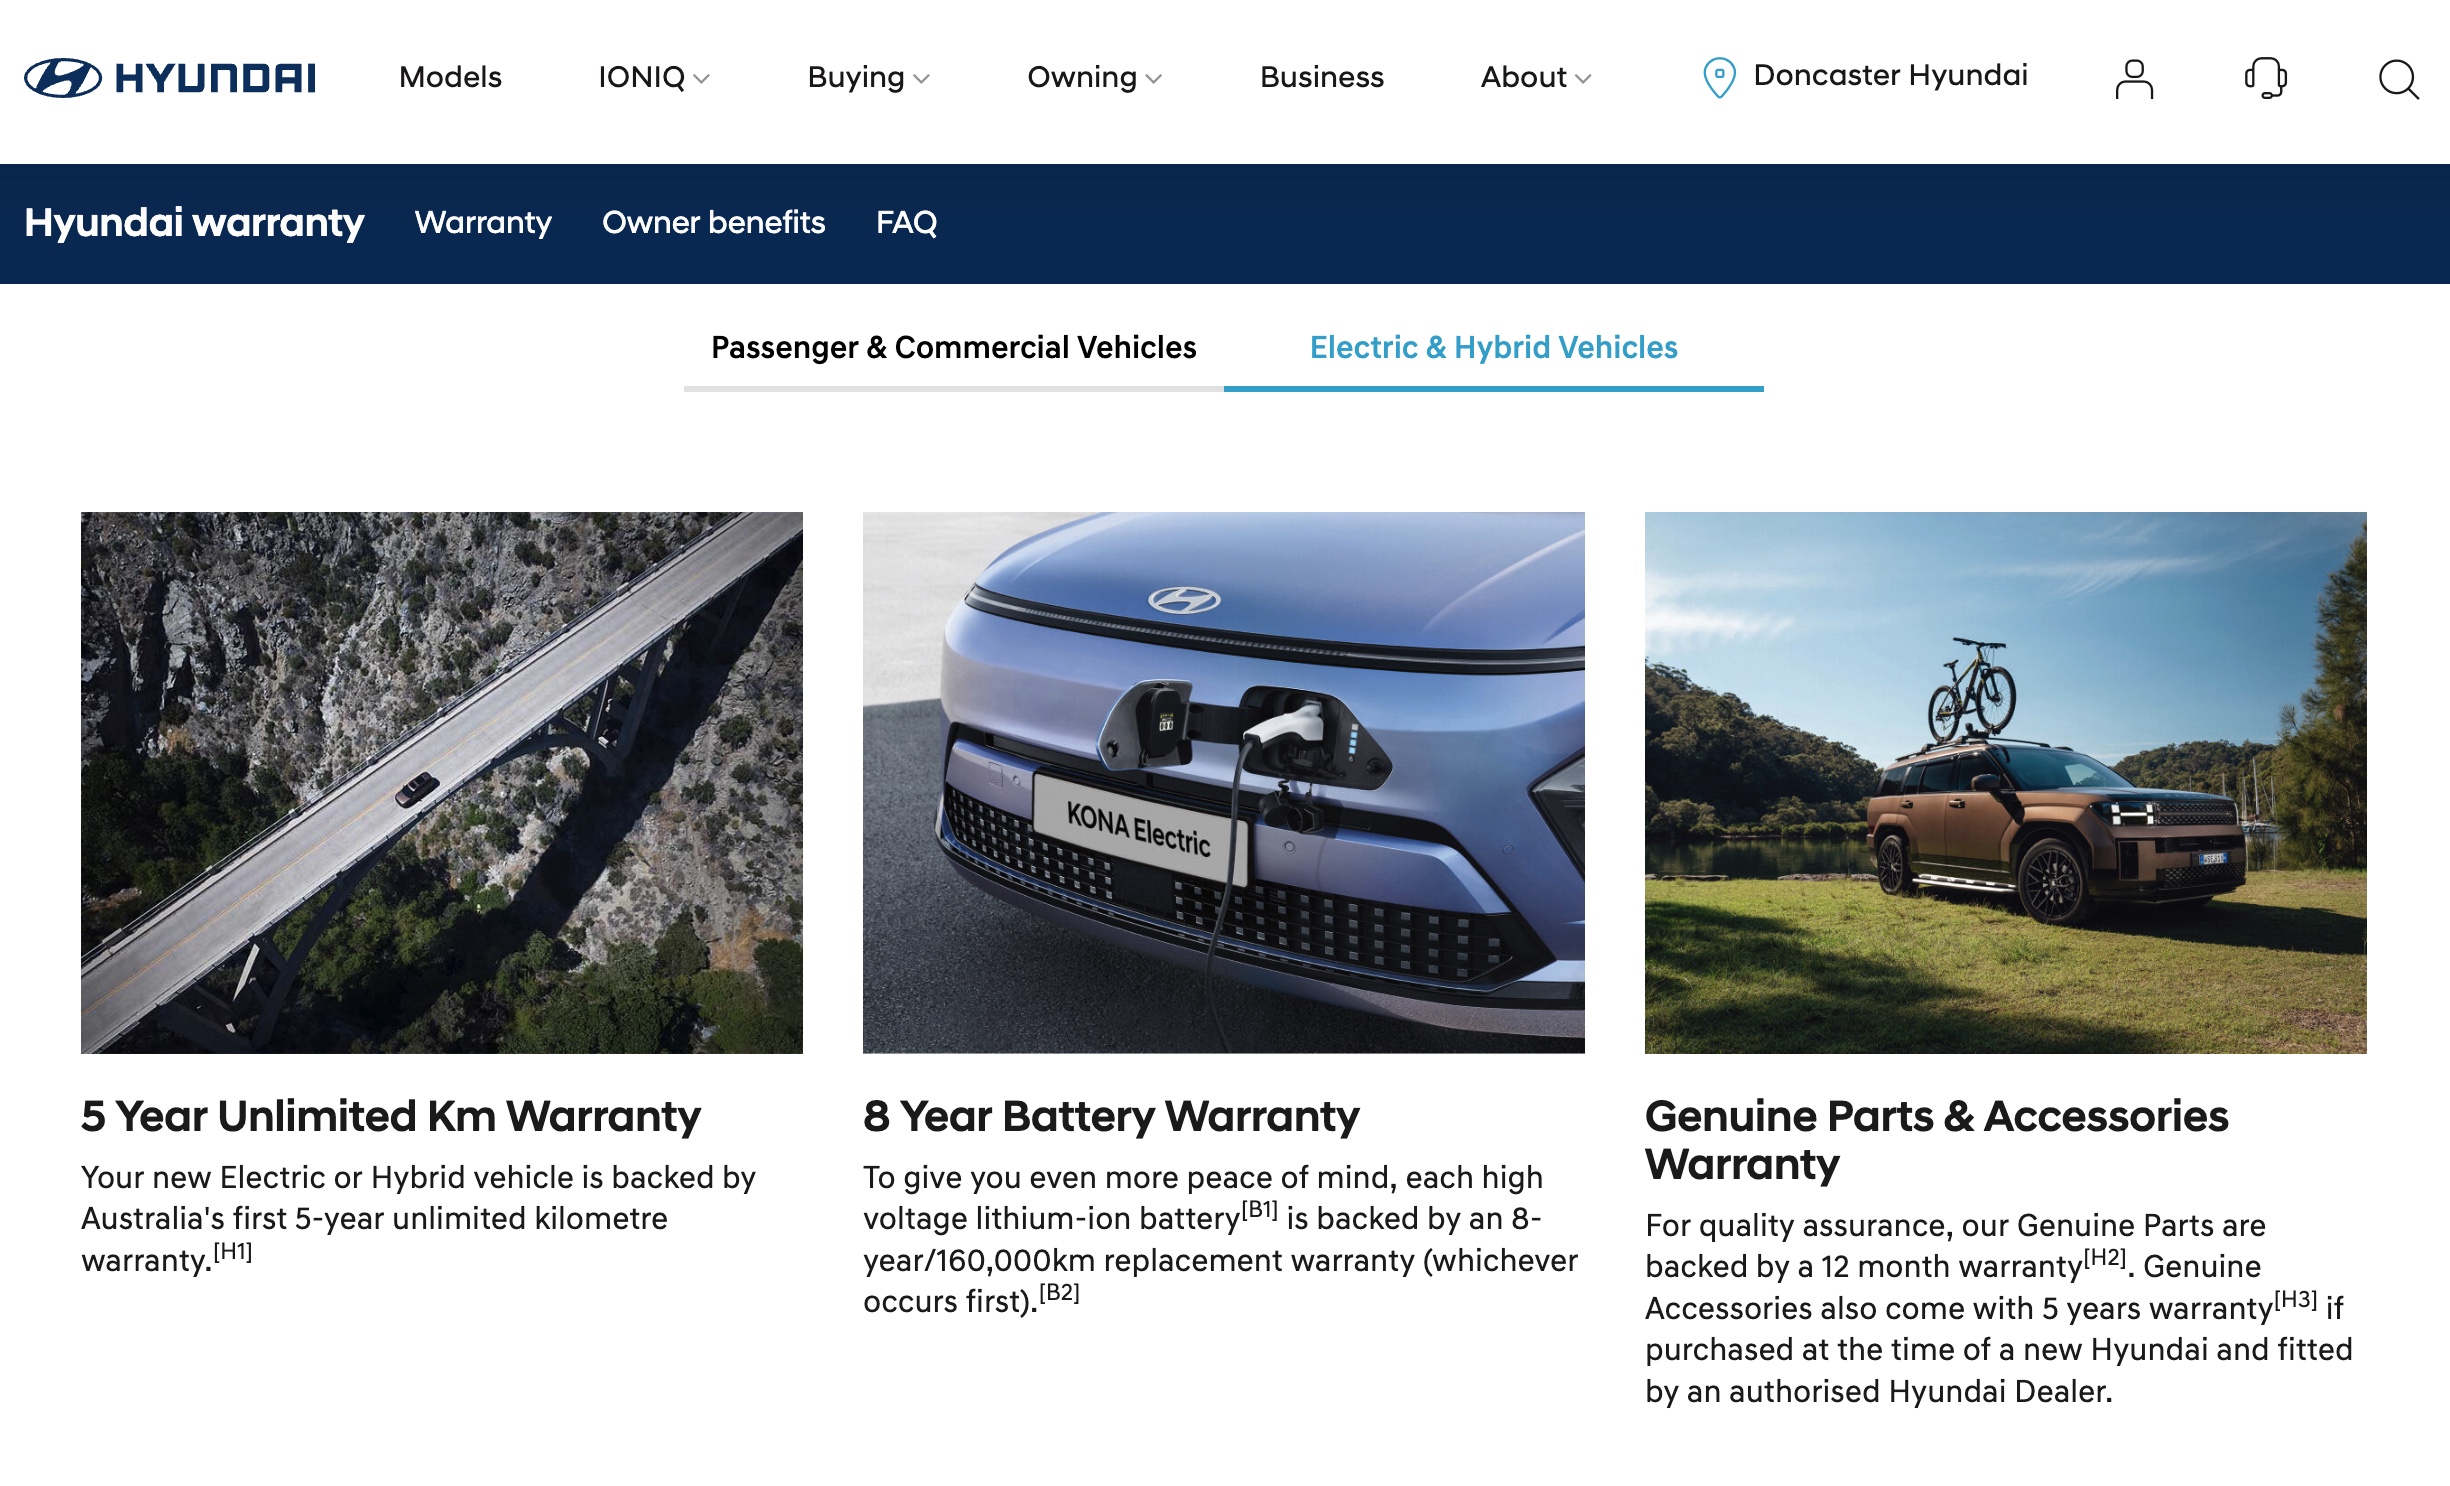The height and width of the screenshot is (1486, 2450).
Task: Jump to the FAQ section
Action: pos(906,222)
